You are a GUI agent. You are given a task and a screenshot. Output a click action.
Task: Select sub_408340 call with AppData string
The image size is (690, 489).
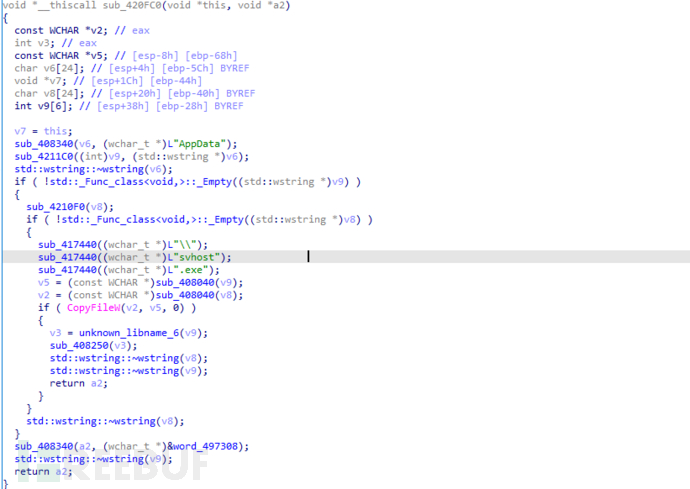tap(125, 144)
